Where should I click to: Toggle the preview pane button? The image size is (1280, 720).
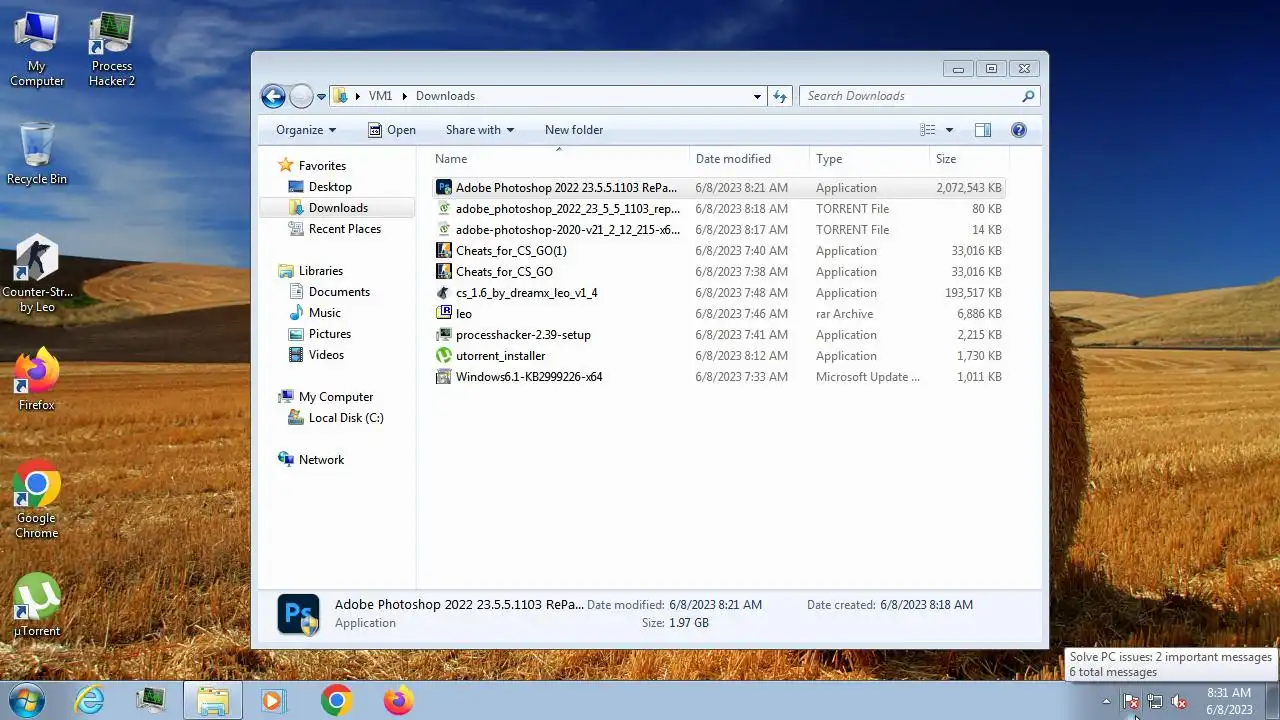pos(983,130)
